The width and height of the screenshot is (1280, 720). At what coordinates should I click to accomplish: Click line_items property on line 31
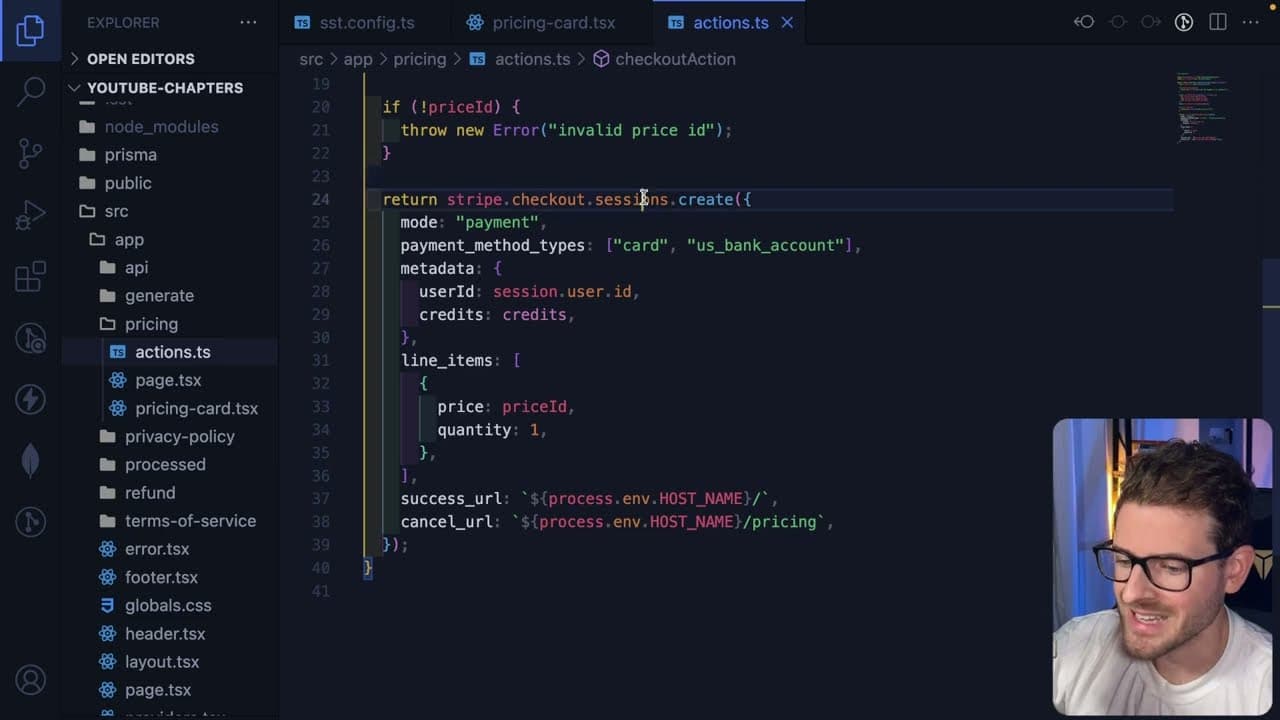click(447, 360)
